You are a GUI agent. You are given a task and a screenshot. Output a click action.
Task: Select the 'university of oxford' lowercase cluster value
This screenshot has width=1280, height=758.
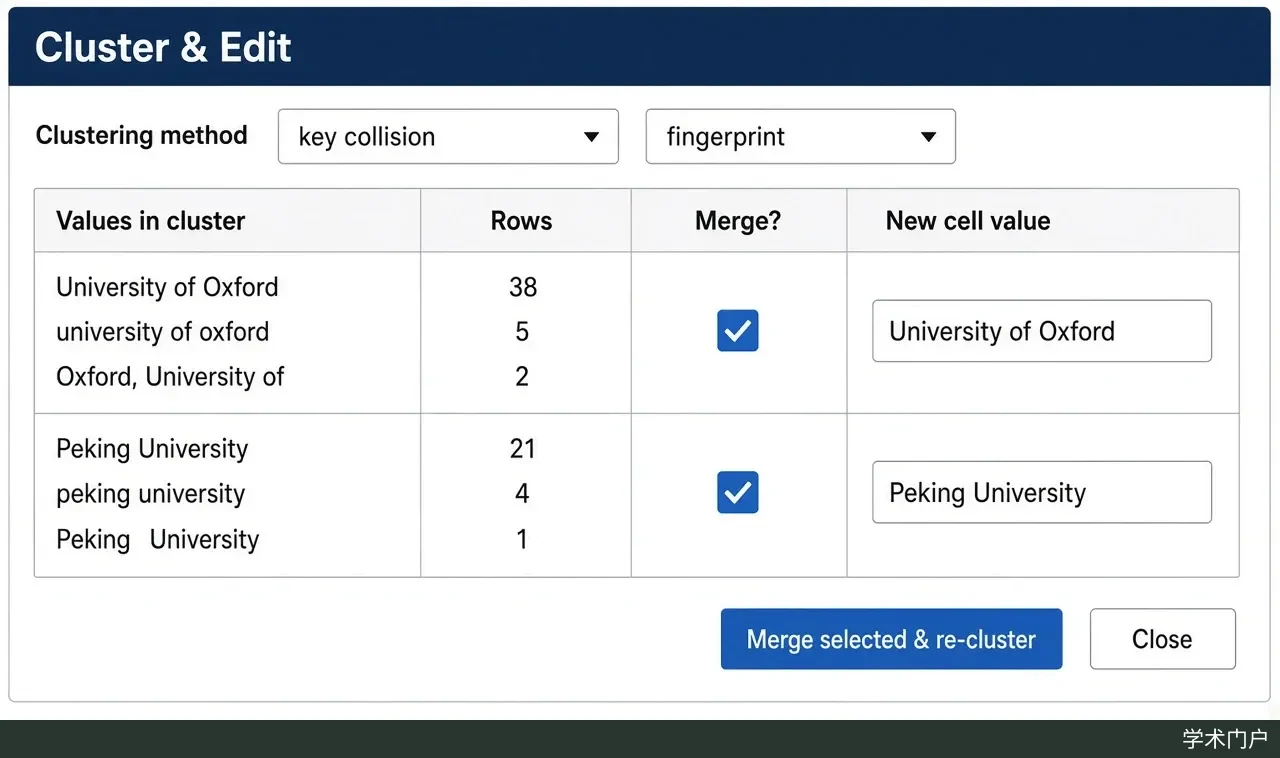coord(163,332)
